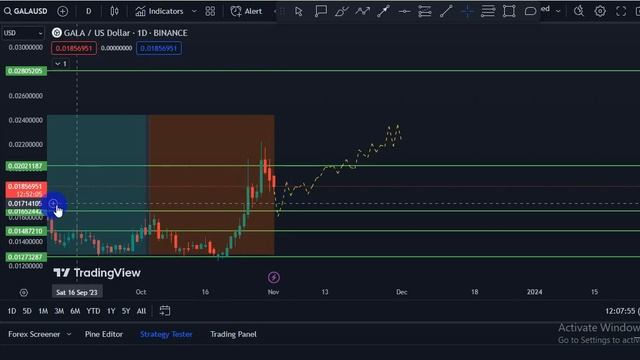640x360 pixels.
Task: Select the Fib retracement lines tool
Action: 488,11
